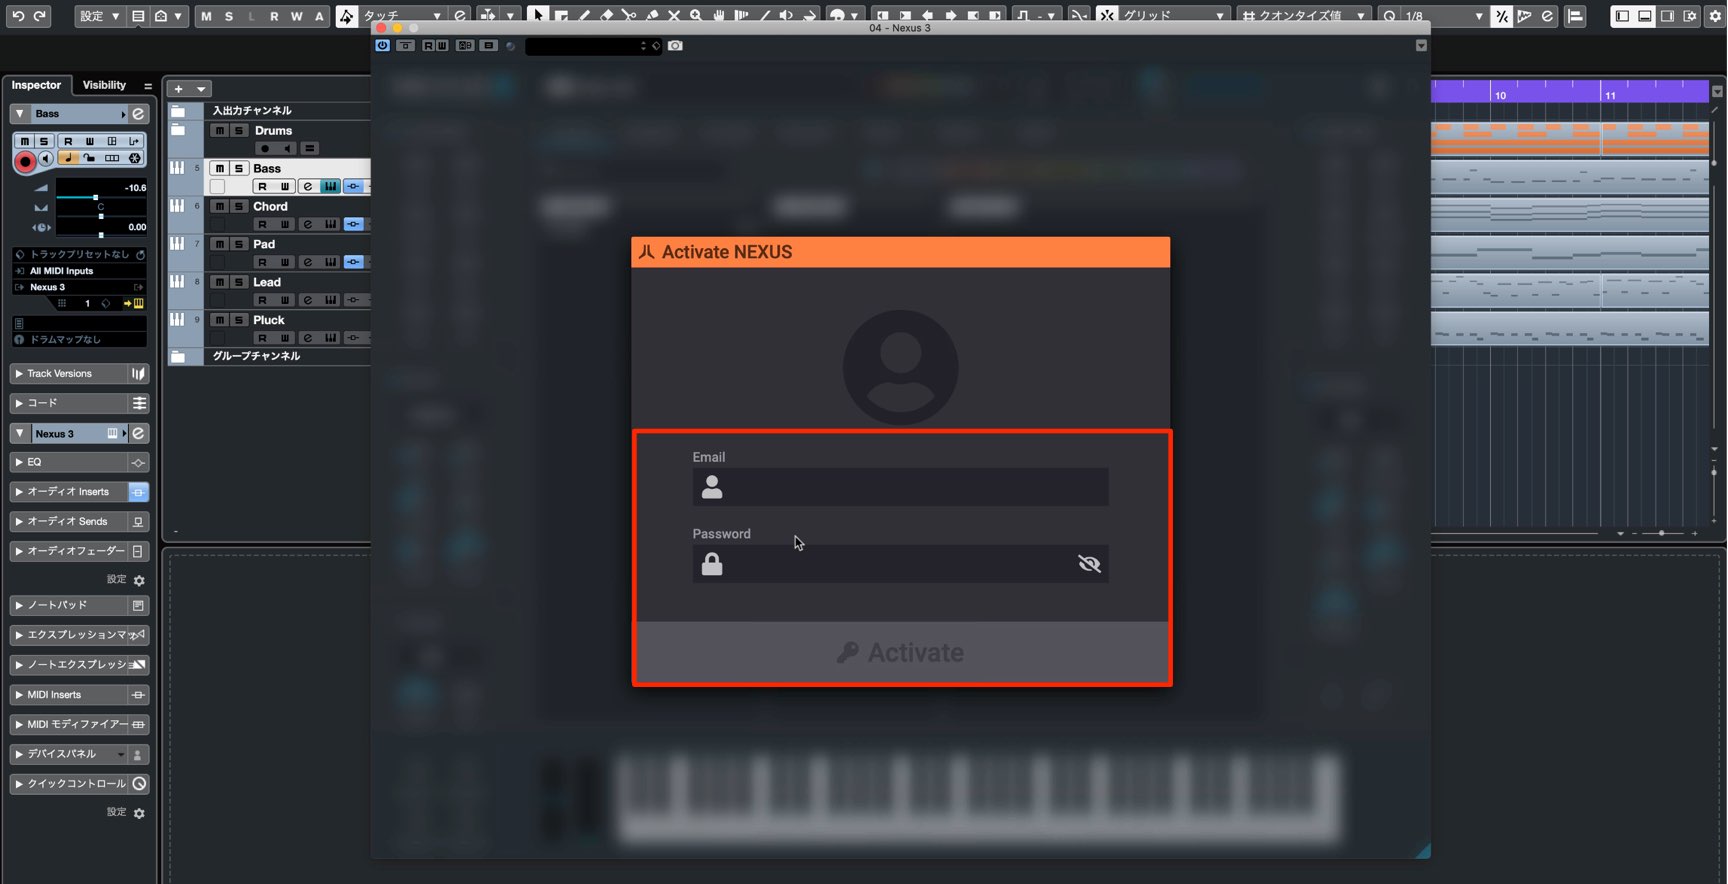The image size is (1728, 884).
Task: Open the quantize 1/8 value dropdown
Action: (1443, 16)
